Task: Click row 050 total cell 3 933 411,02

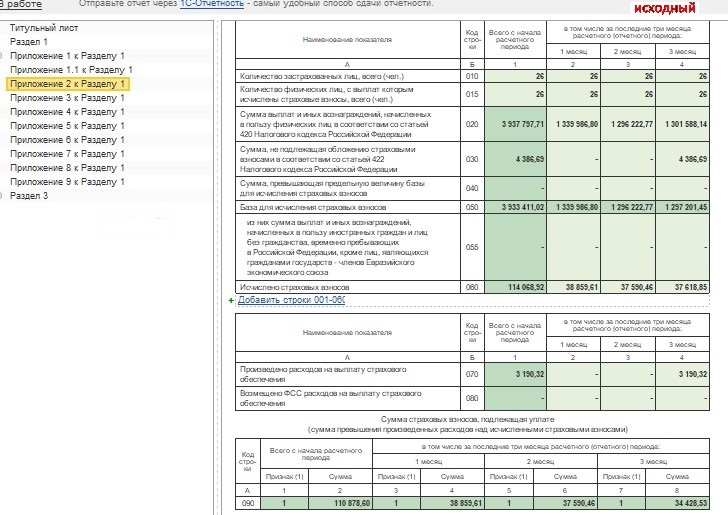Action: (x=515, y=207)
